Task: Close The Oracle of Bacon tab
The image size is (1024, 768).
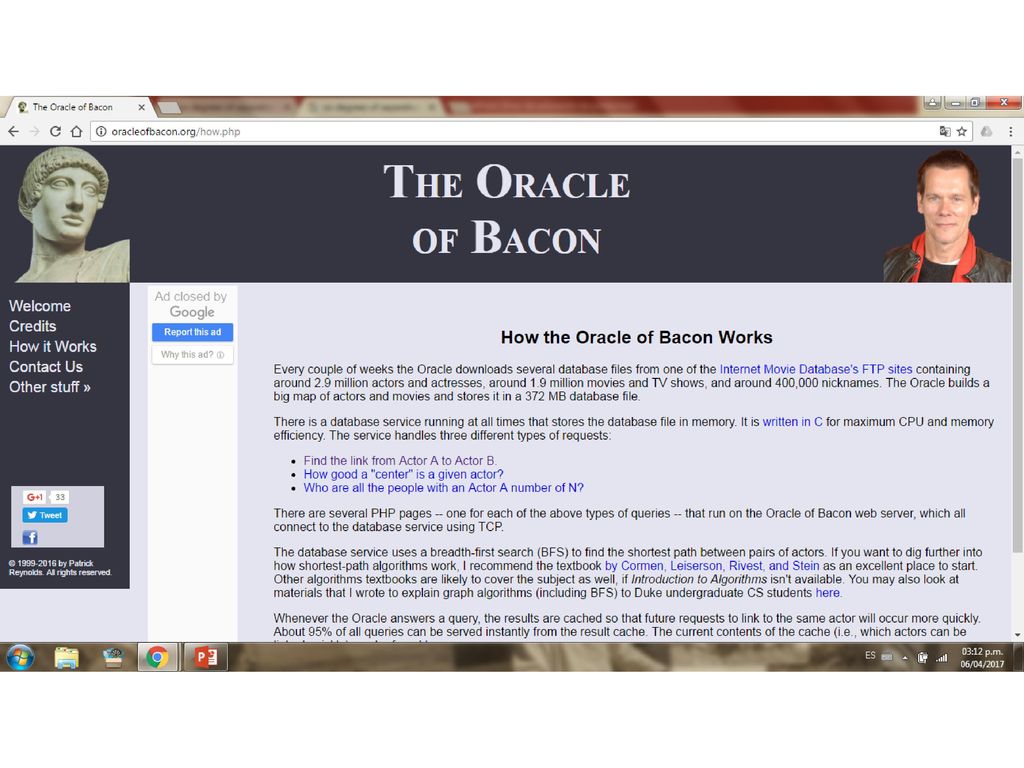Action: click(141, 107)
